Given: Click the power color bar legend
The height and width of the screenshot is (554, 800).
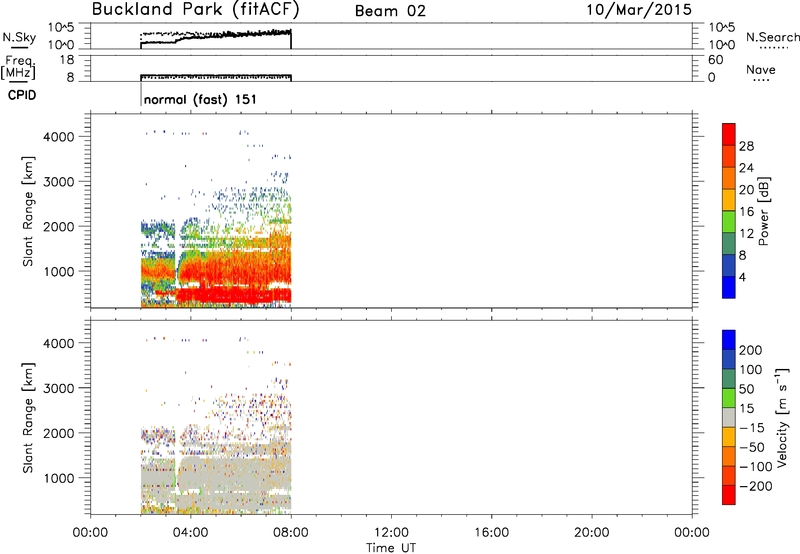Looking at the screenshot, I should 729,211.
